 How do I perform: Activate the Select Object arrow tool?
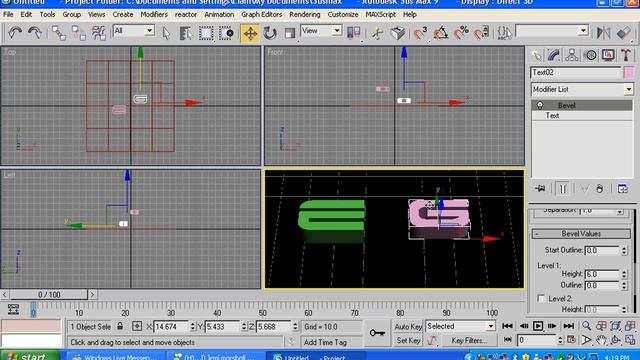point(166,33)
